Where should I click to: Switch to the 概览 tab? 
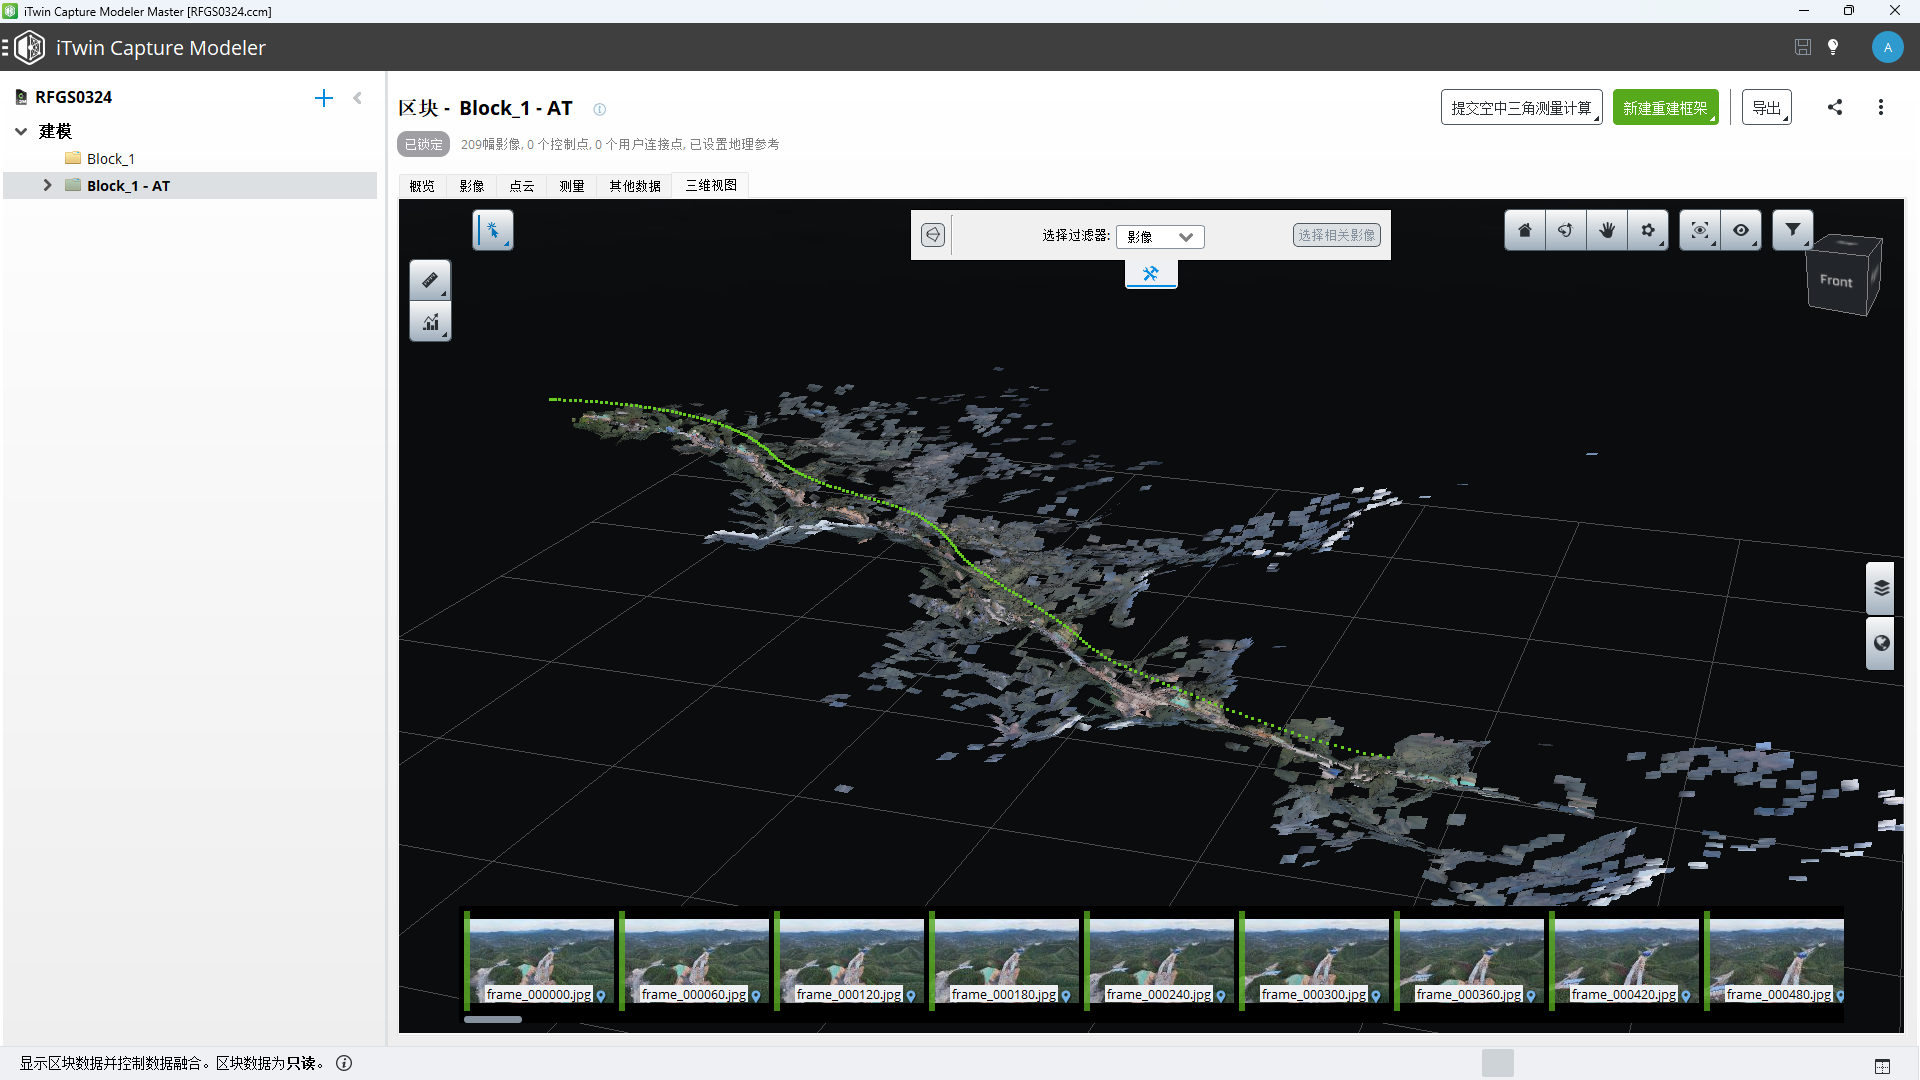pyautogui.click(x=422, y=186)
